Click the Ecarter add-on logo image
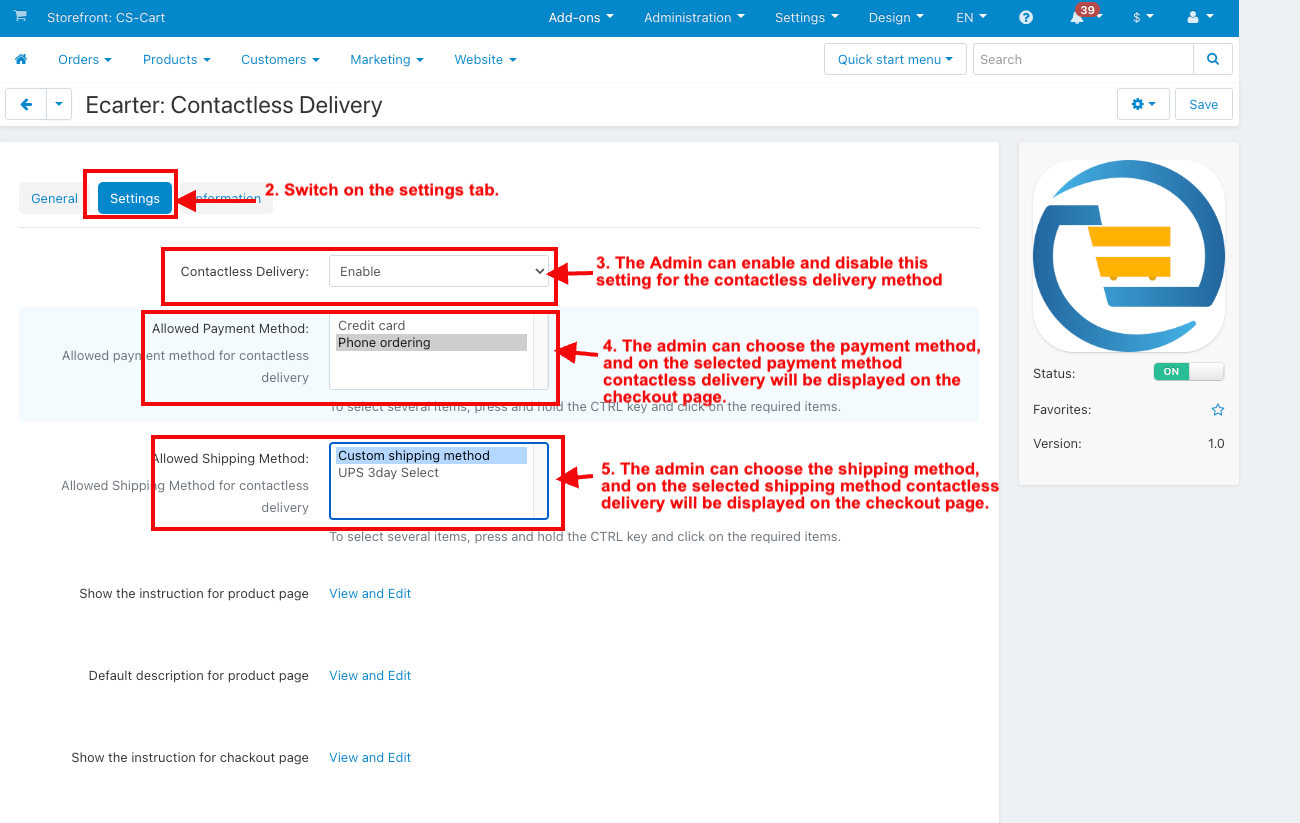The image size is (1300, 823). pos(1129,255)
